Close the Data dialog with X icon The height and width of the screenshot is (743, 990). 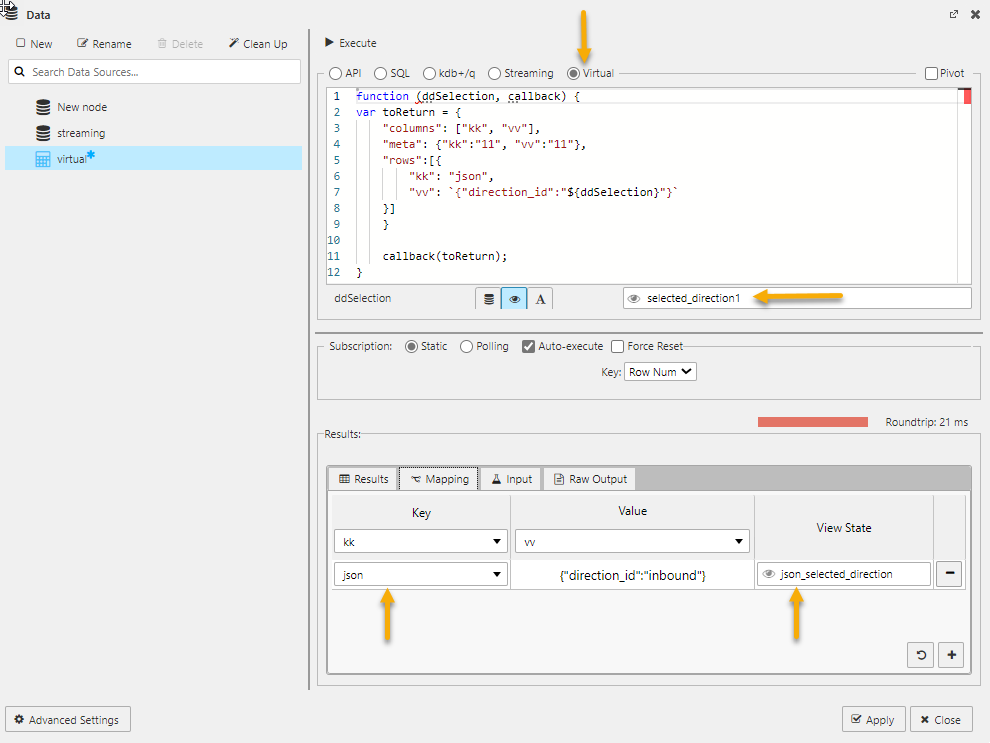(x=975, y=15)
